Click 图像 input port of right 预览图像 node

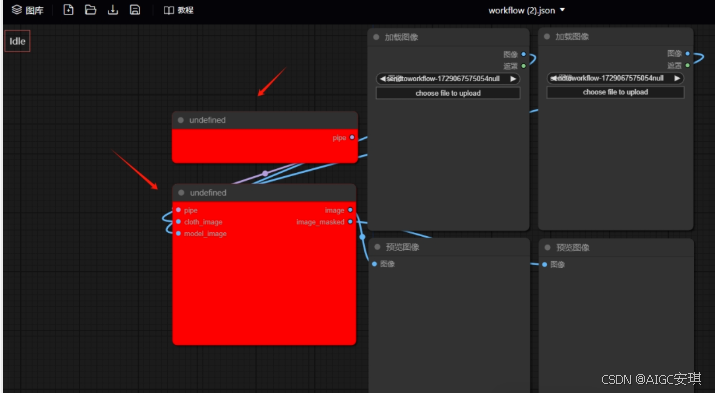(x=544, y=264)
